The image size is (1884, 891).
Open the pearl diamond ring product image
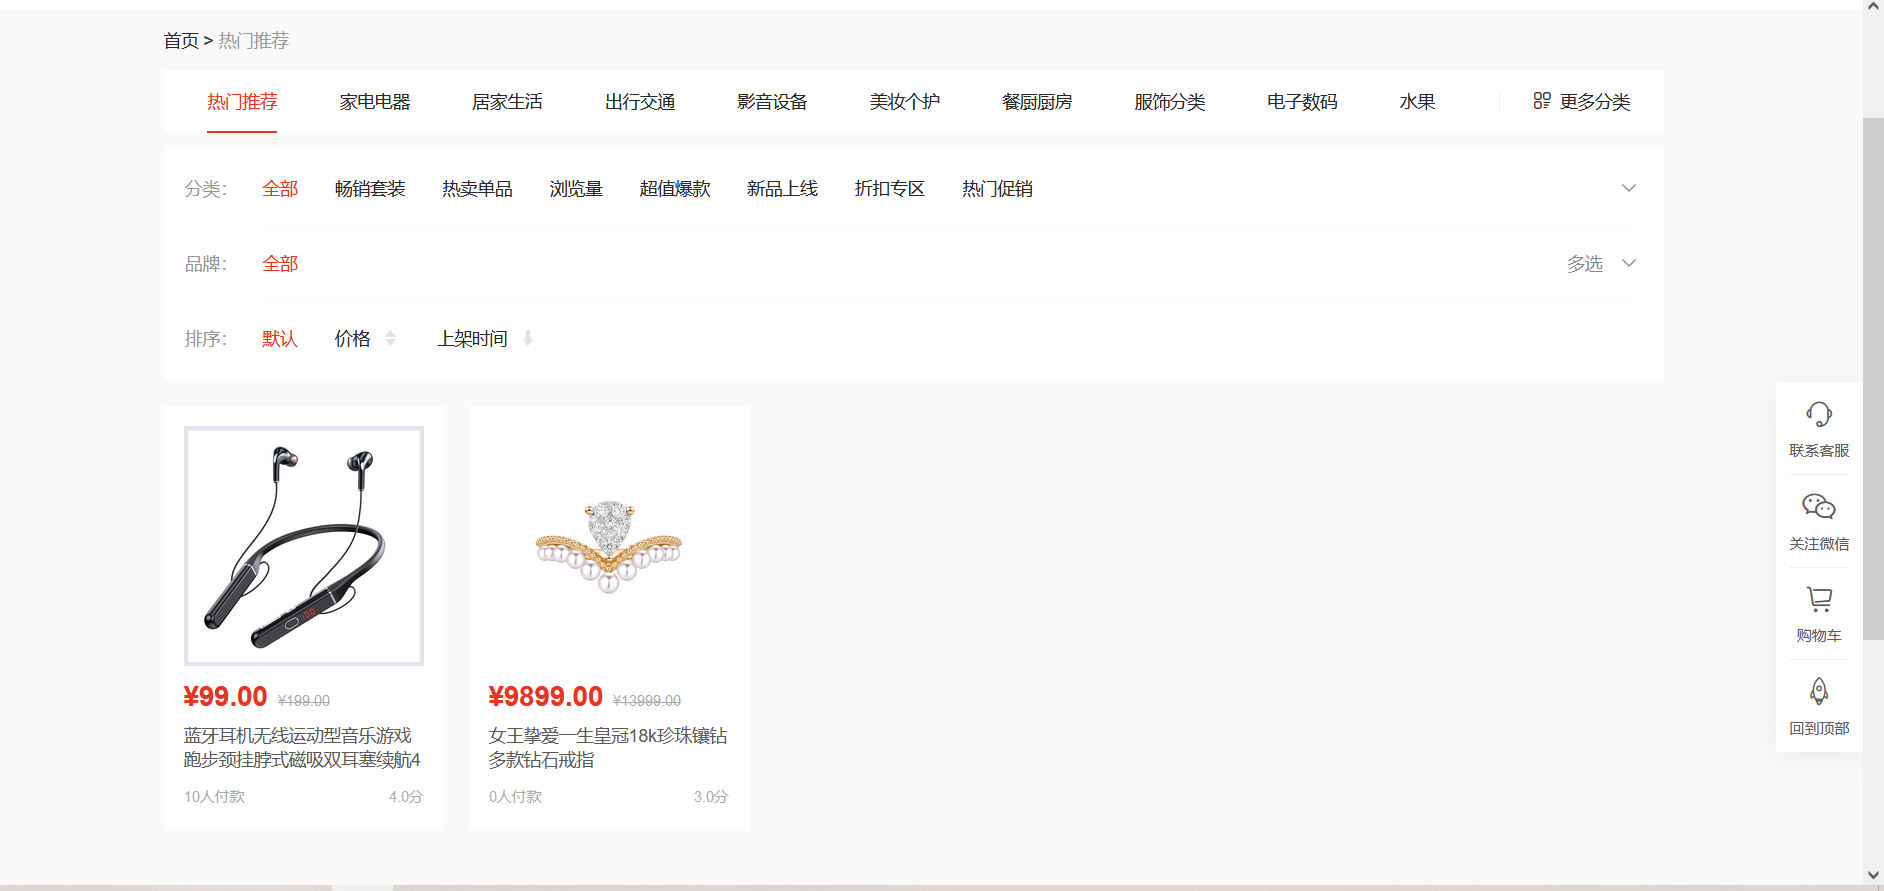[x=608, y=546]
